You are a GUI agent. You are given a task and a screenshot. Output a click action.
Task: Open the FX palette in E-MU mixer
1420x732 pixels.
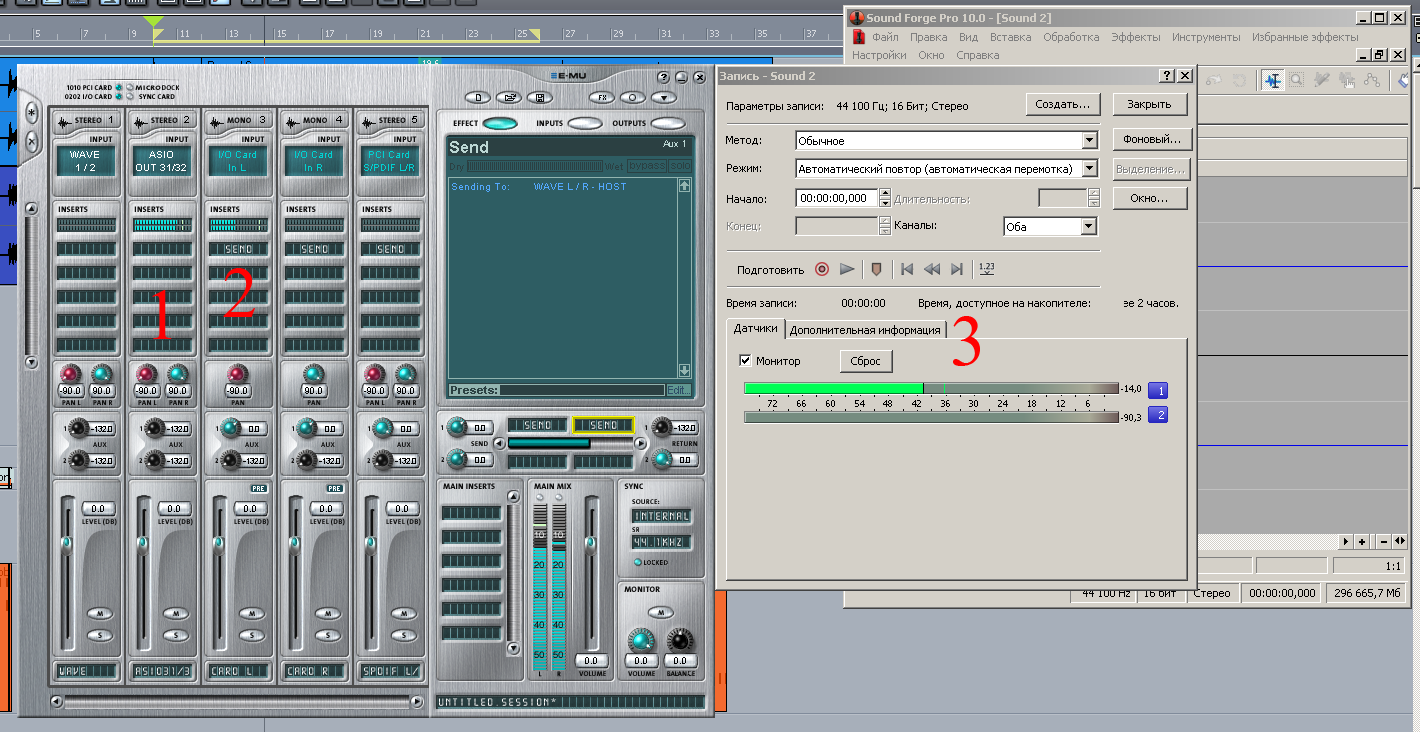(602, 98)
